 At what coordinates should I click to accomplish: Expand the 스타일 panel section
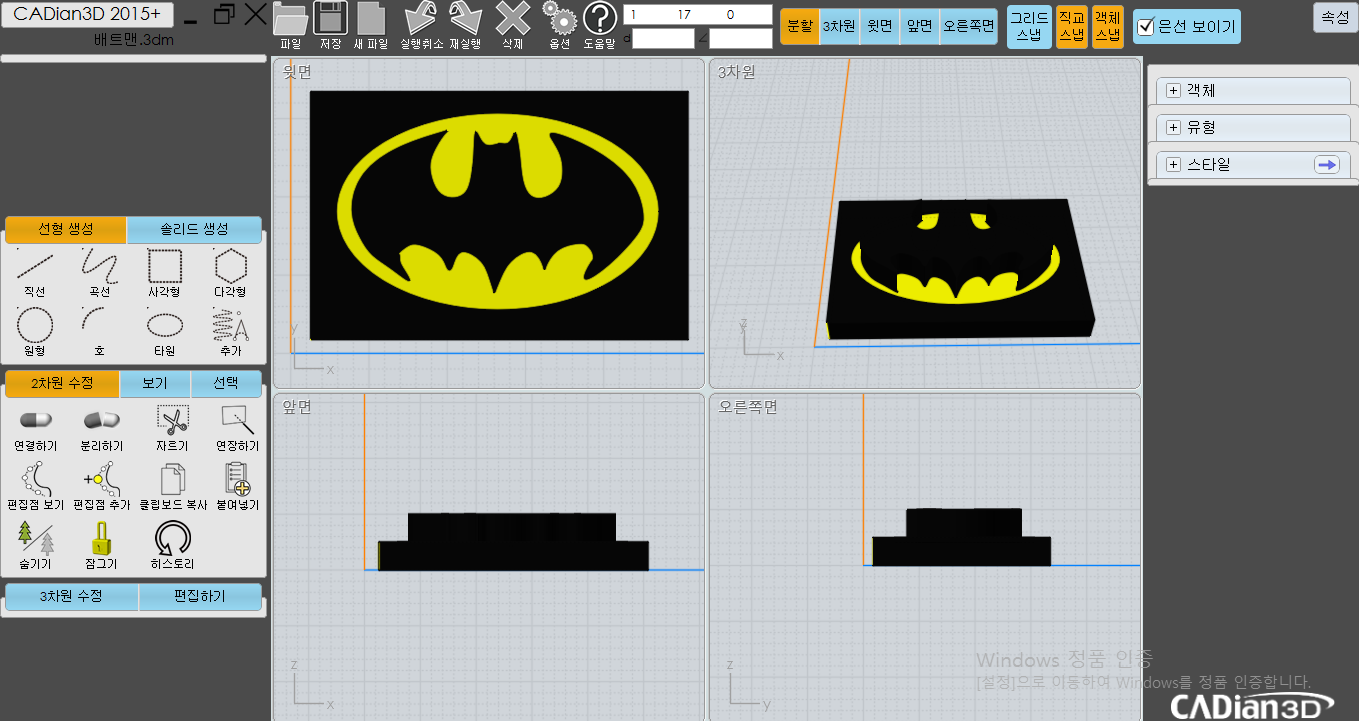(1174, 165)
